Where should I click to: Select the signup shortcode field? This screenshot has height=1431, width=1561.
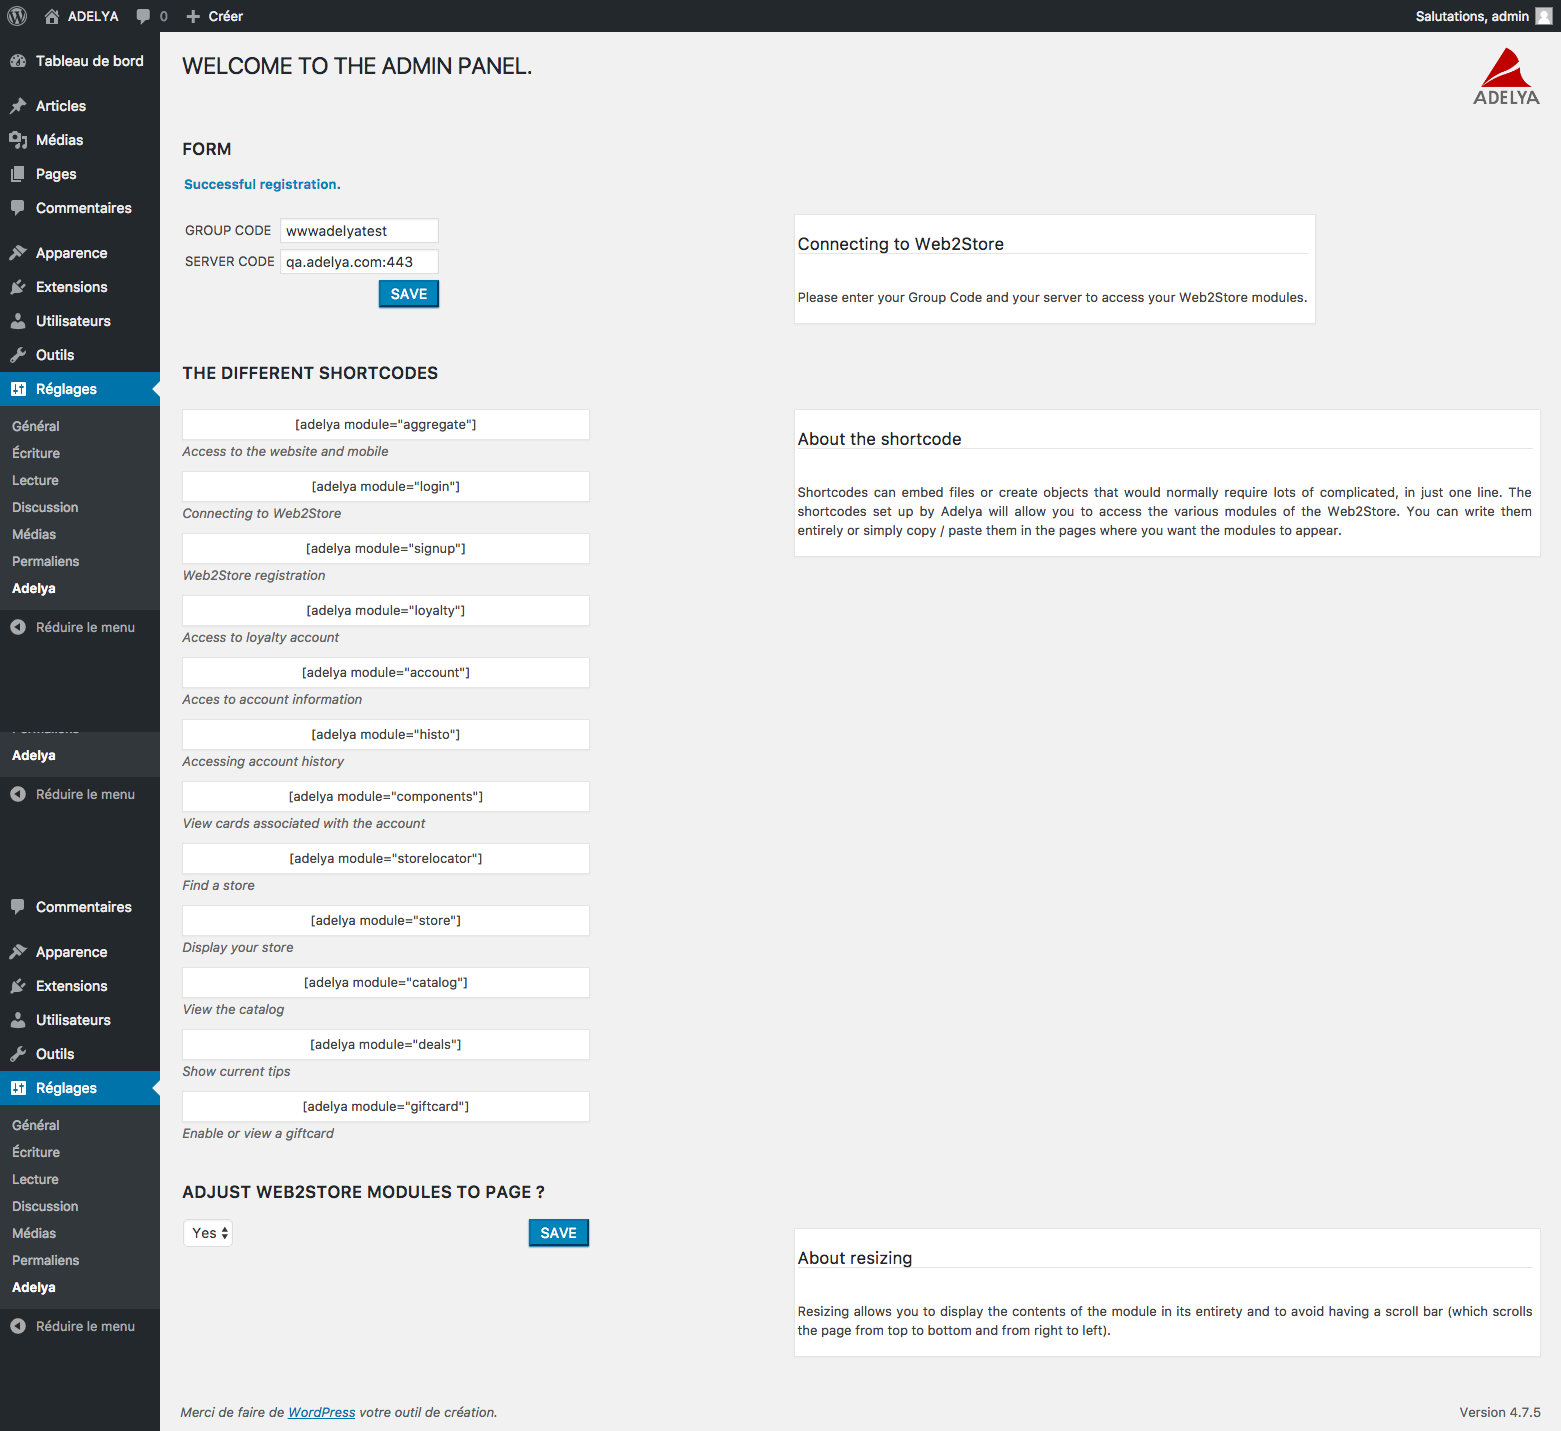pyautogui.click(x=386, y=548)
